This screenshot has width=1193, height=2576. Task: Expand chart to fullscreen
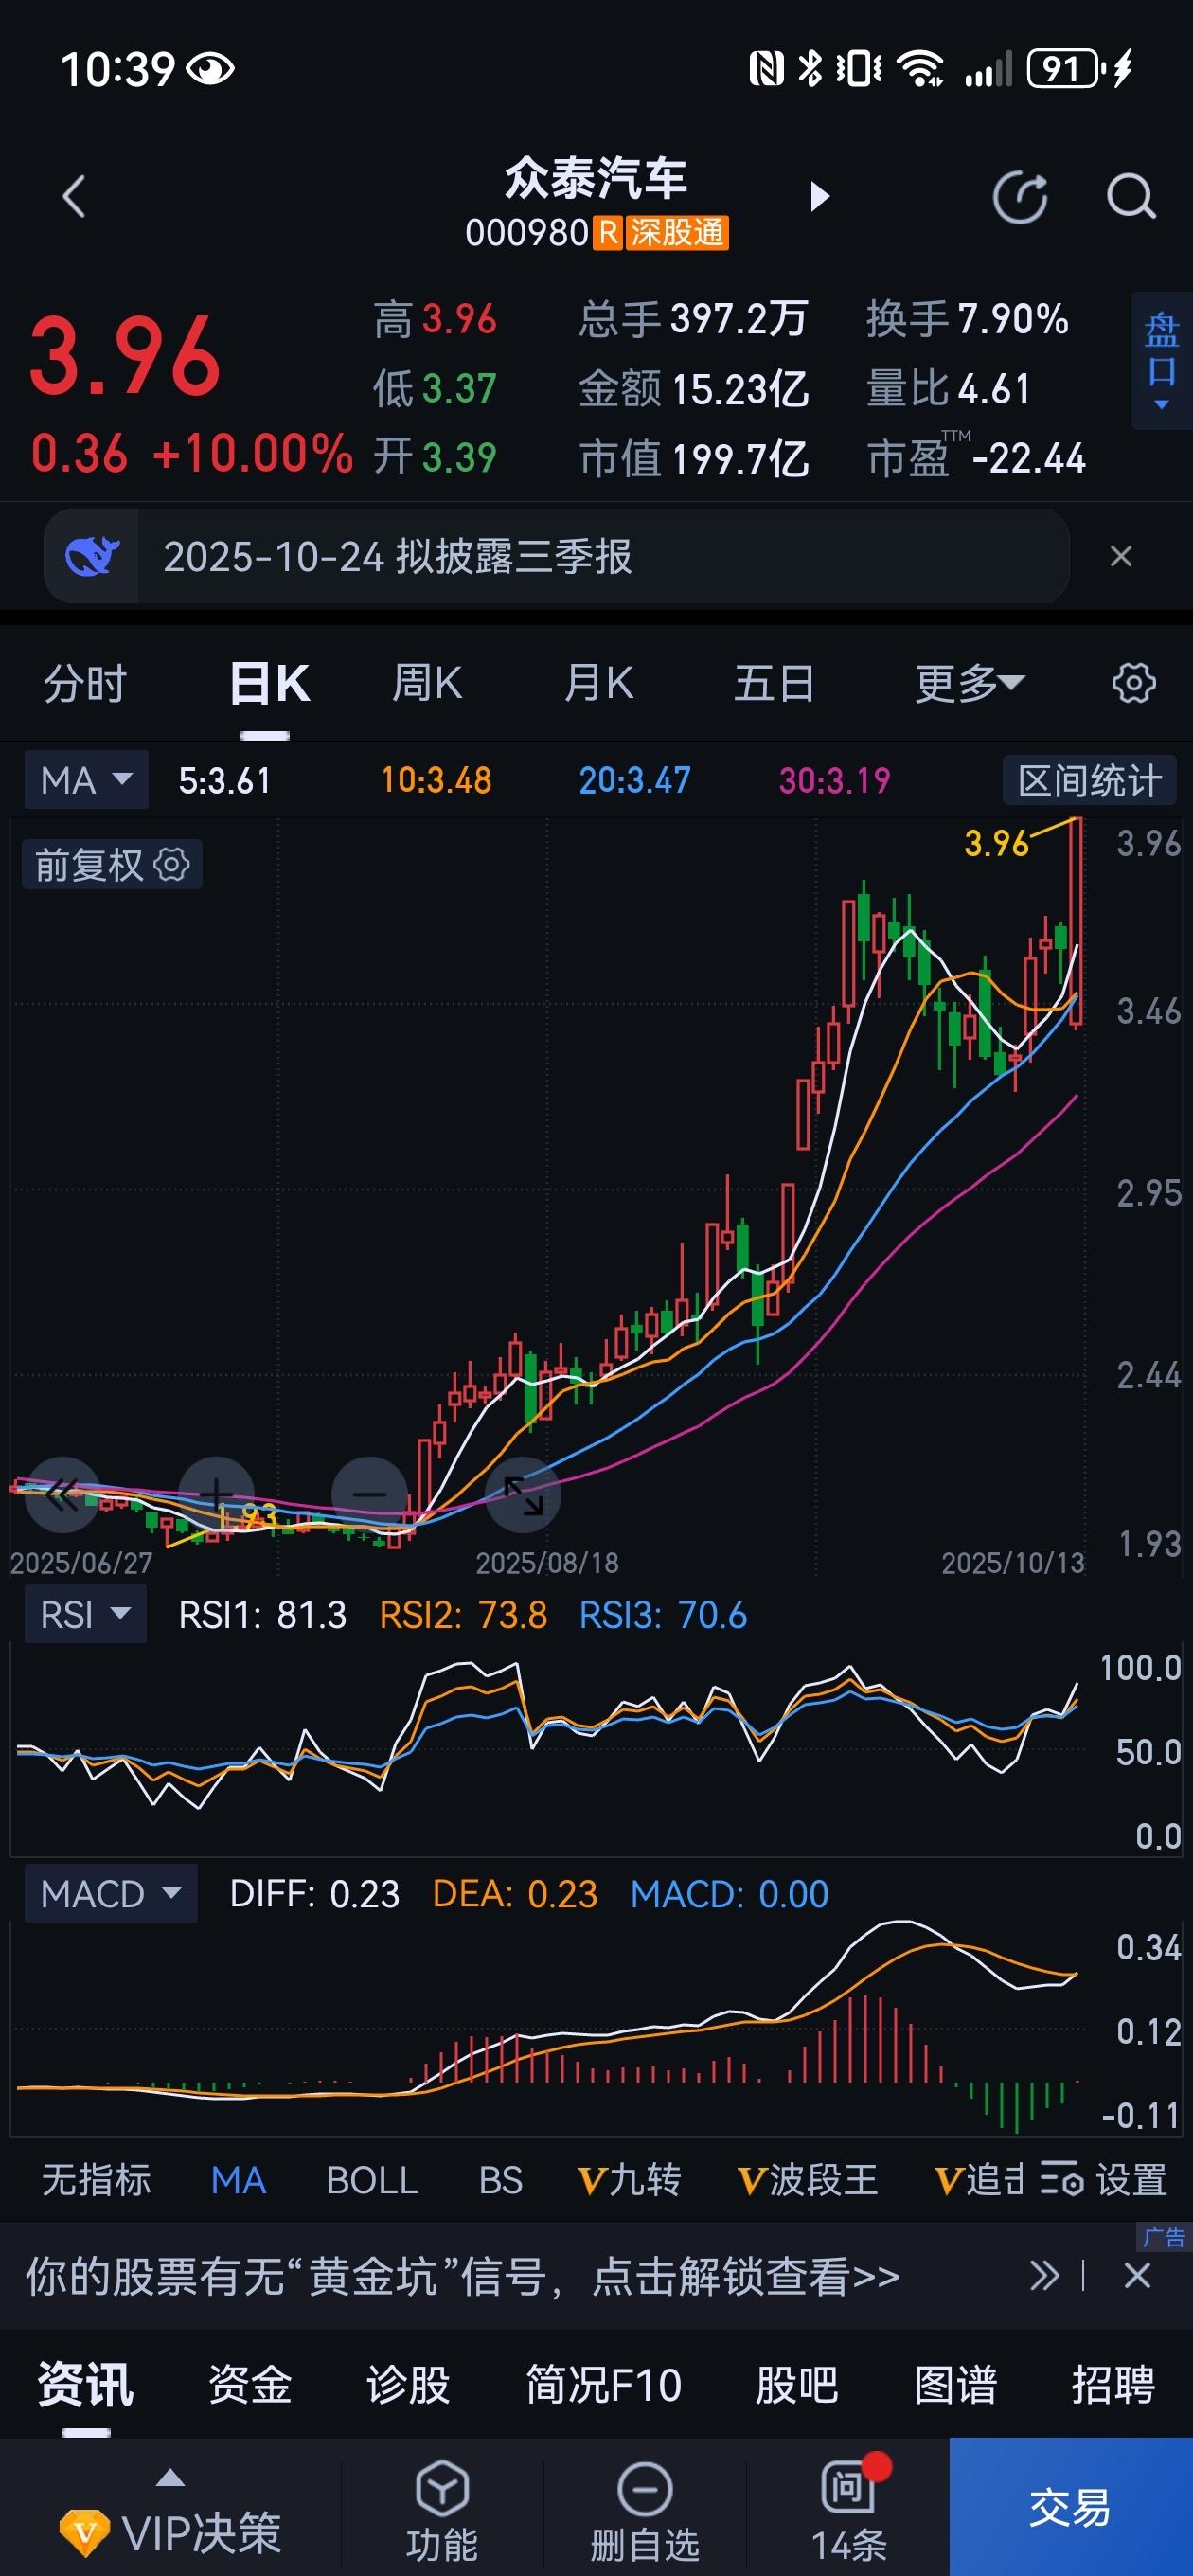(x=523, y=1495)
